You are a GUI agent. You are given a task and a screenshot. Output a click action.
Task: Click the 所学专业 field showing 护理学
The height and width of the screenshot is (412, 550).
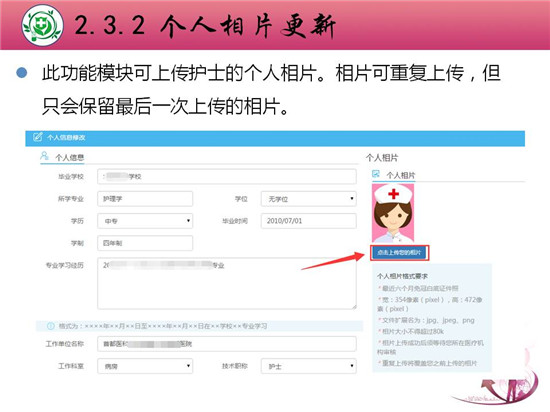(x=145, y=199)
